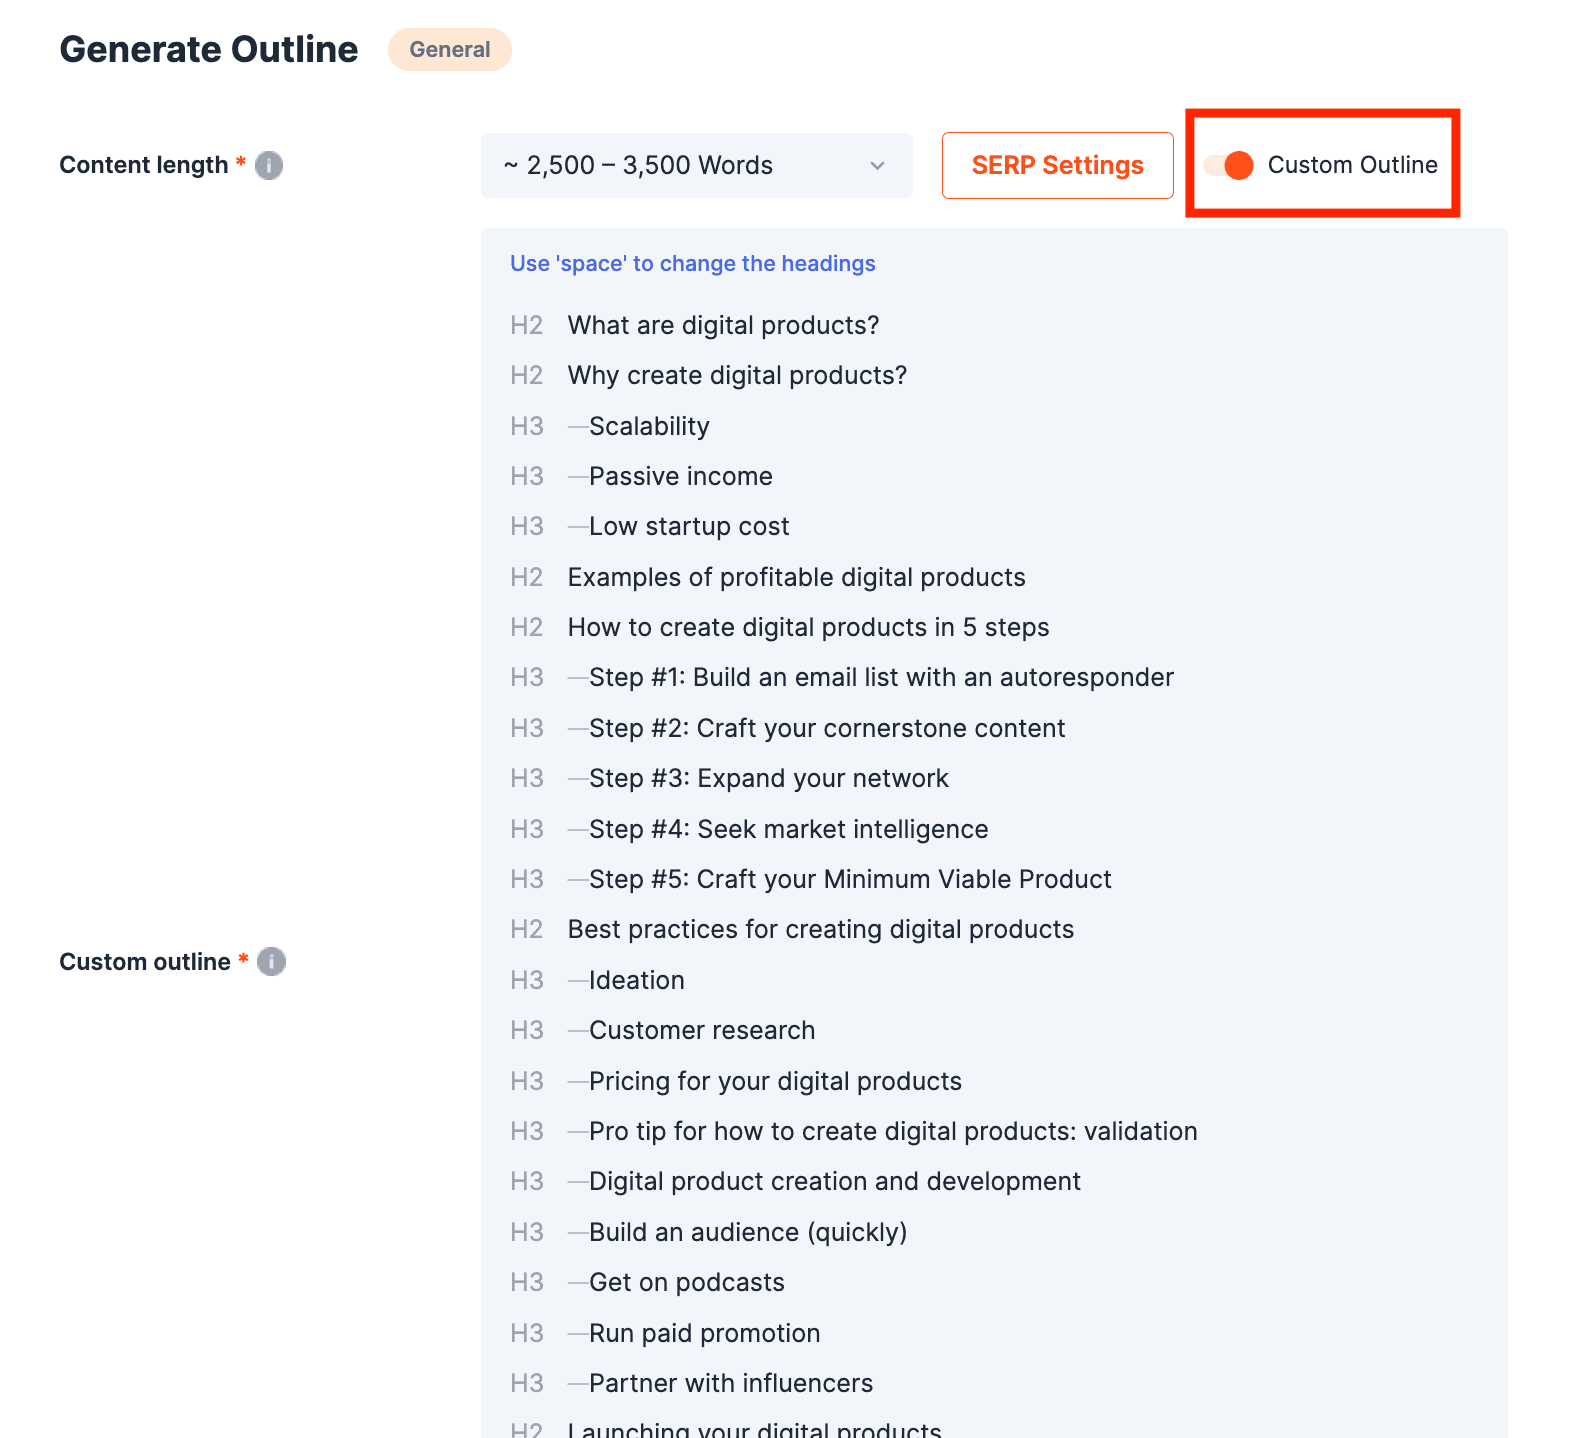Open SERP Settings
Screen dimensions: 1572x1438
click(1057, 165)
